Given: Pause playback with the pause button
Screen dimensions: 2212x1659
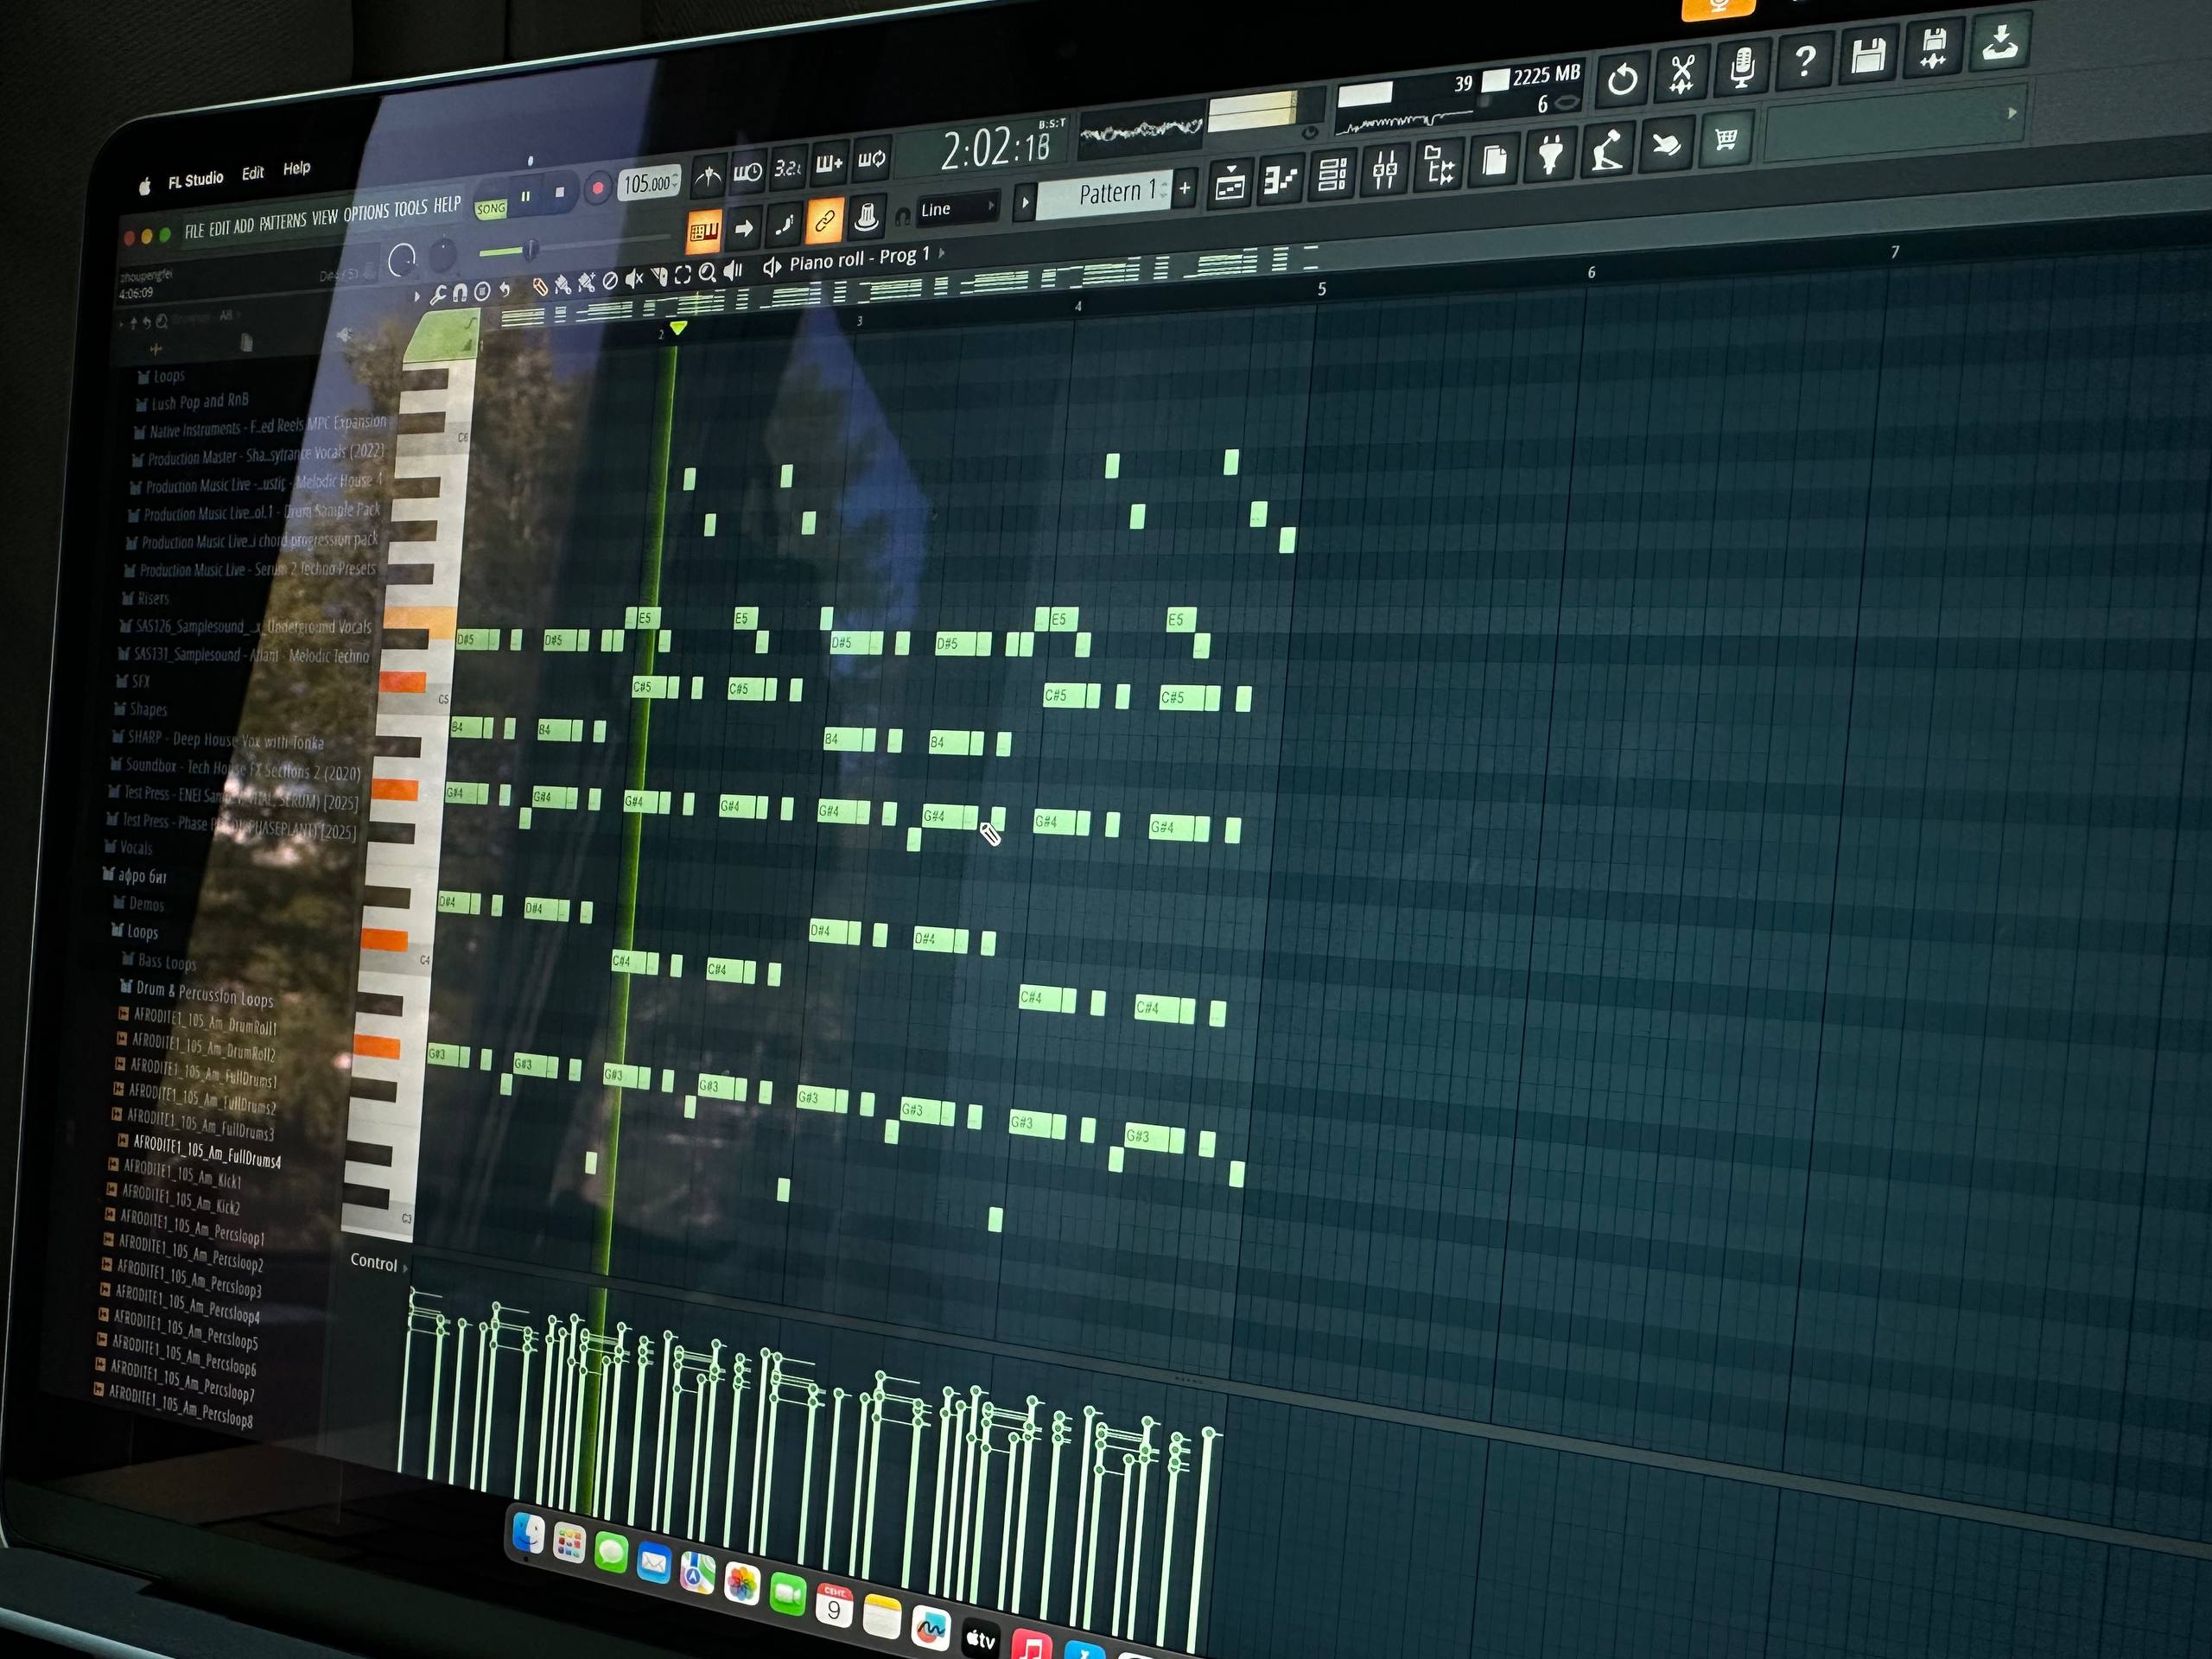Looking at the screenshot, I should pos(525,196).
